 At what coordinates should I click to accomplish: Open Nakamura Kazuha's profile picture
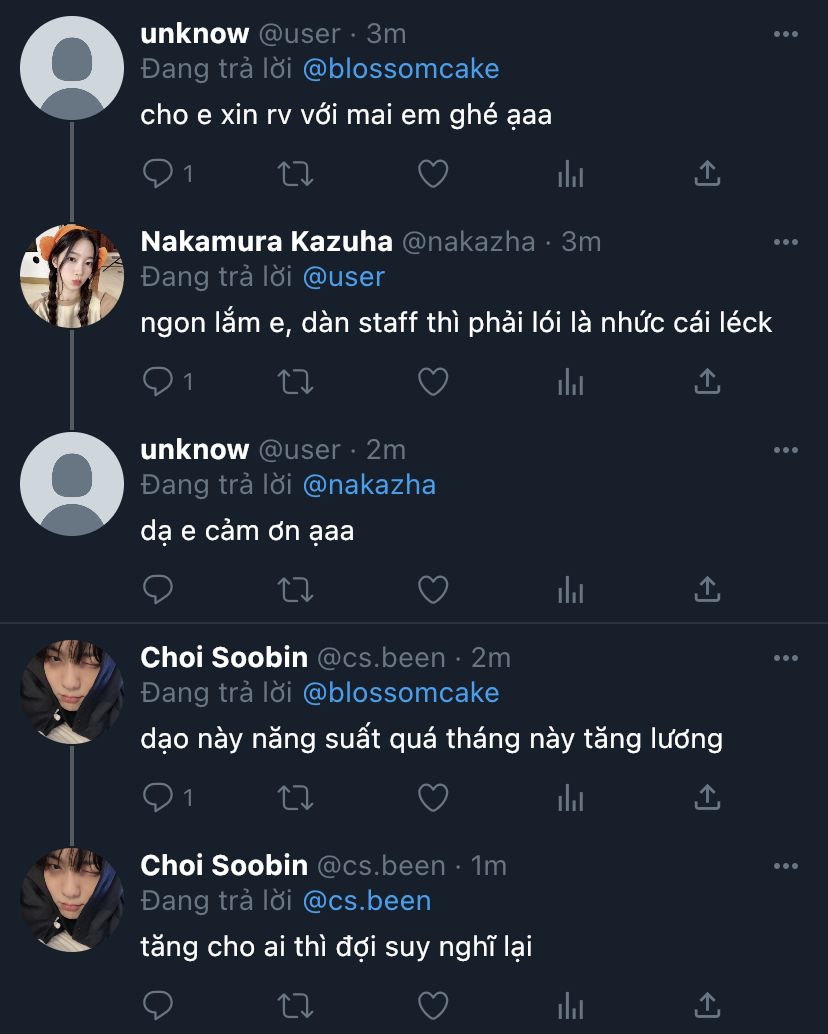71,276
